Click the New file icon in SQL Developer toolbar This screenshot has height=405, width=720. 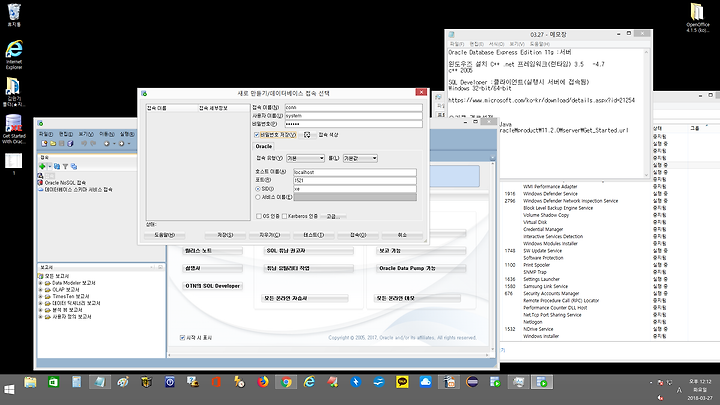[44, 144]
